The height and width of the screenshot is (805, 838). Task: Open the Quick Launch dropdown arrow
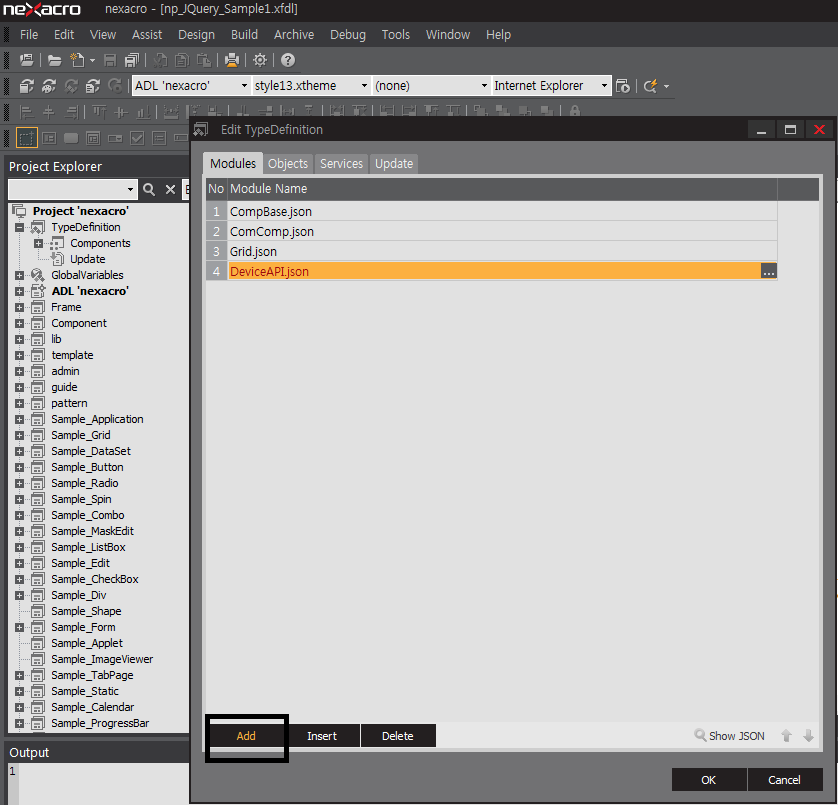(666, 87)
